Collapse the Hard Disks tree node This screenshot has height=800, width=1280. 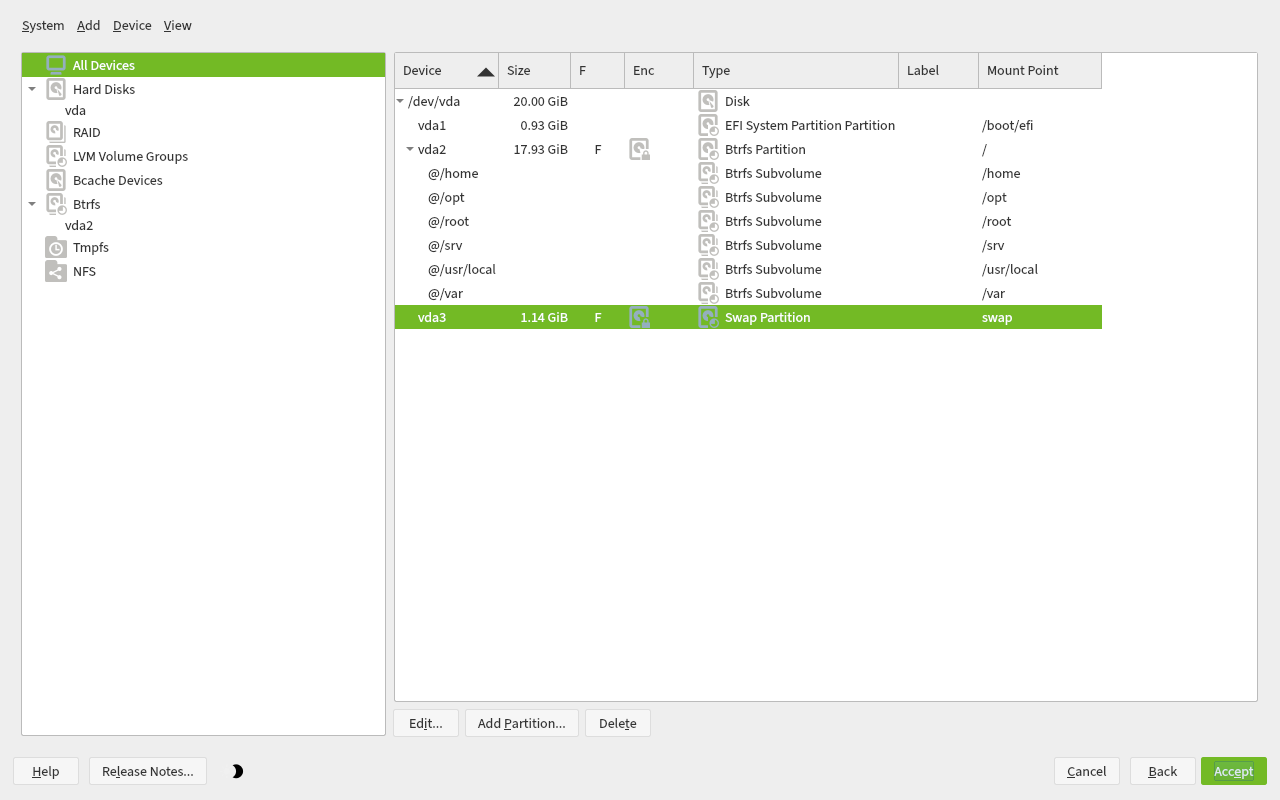32,89
